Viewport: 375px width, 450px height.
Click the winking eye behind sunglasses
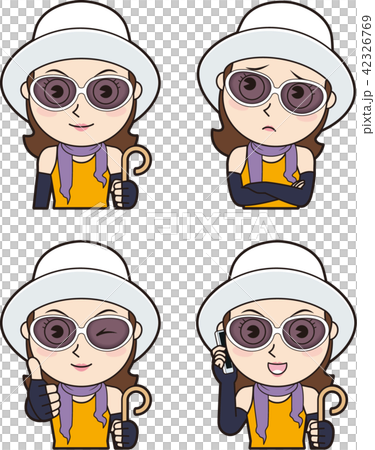pos(107,331)
